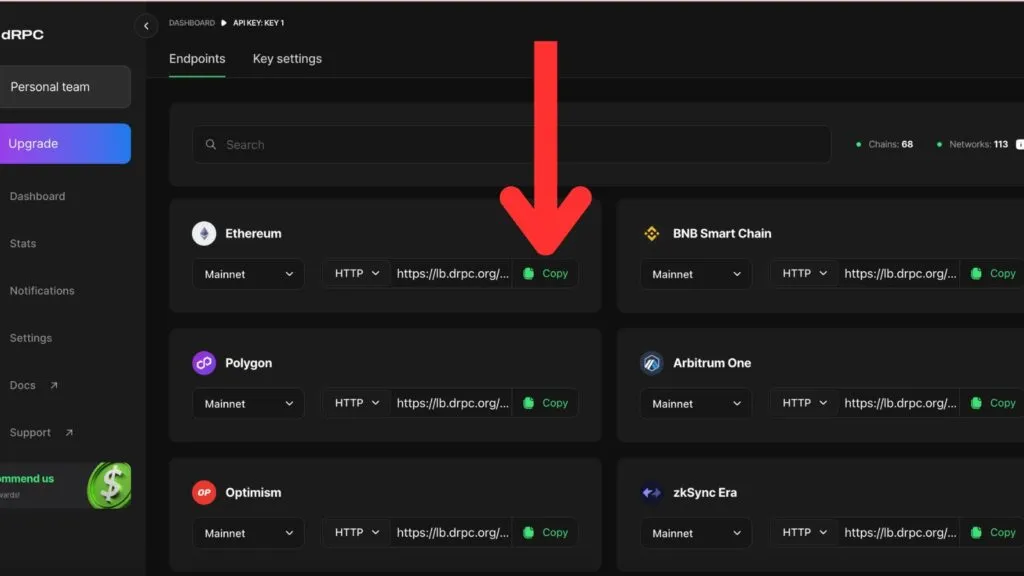This screenshot has width=1024, height=576.
Task: Click the BNB Smart Chain logo
Action: [x=652, y=233]
